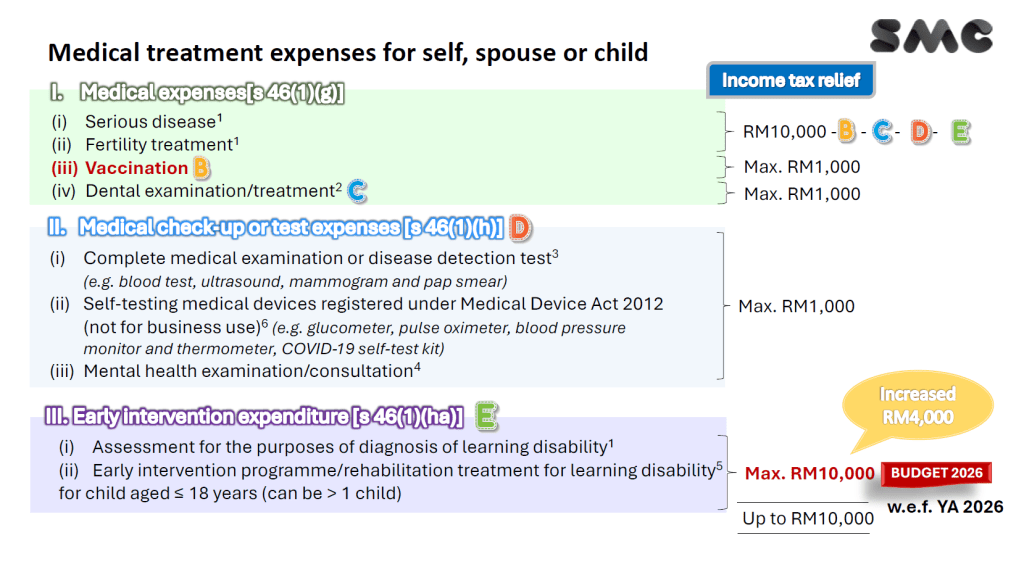Click the blue C badge beside Dental examination
Image resolution: width=1024 pixels, height=567 pixels.
click(x=357, y=190)
